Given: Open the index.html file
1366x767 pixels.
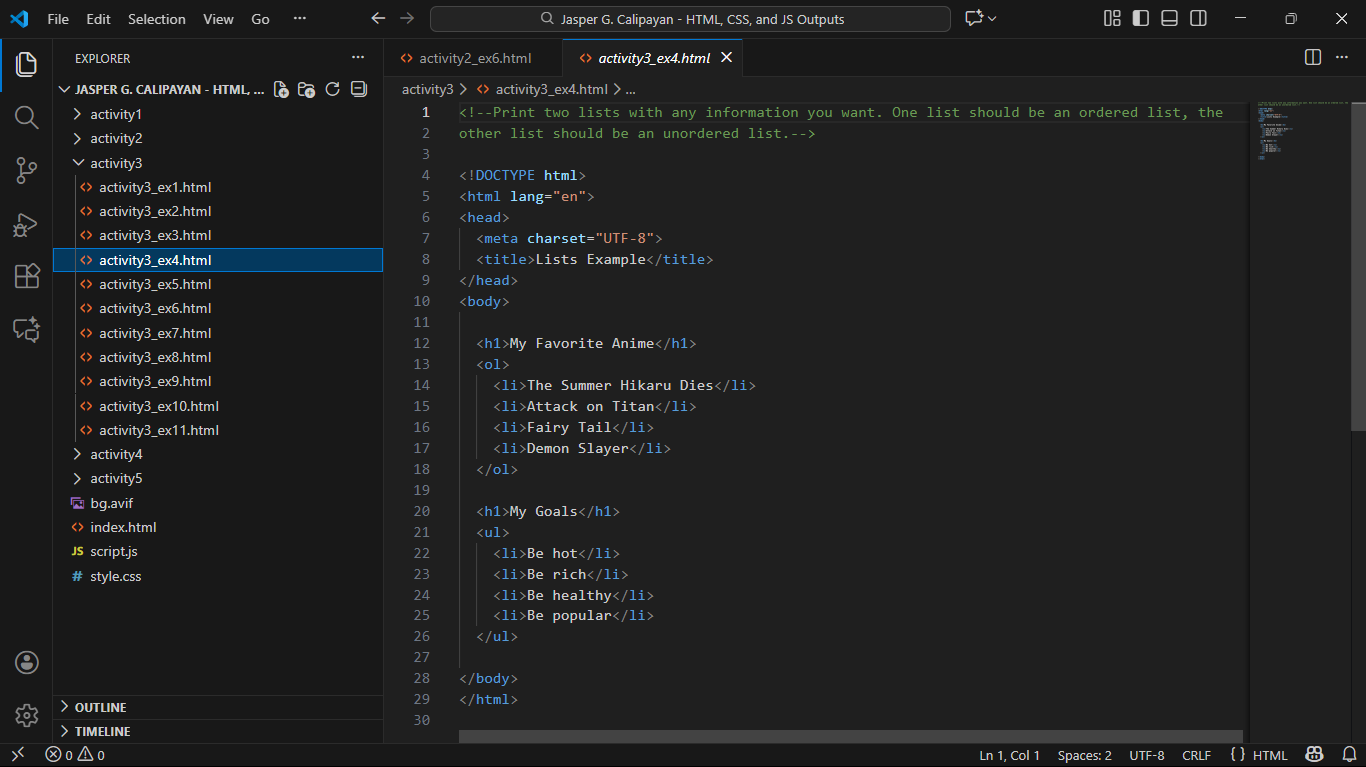Looking at the screenshot, I should pyautogui.click(x=123, y=527).
